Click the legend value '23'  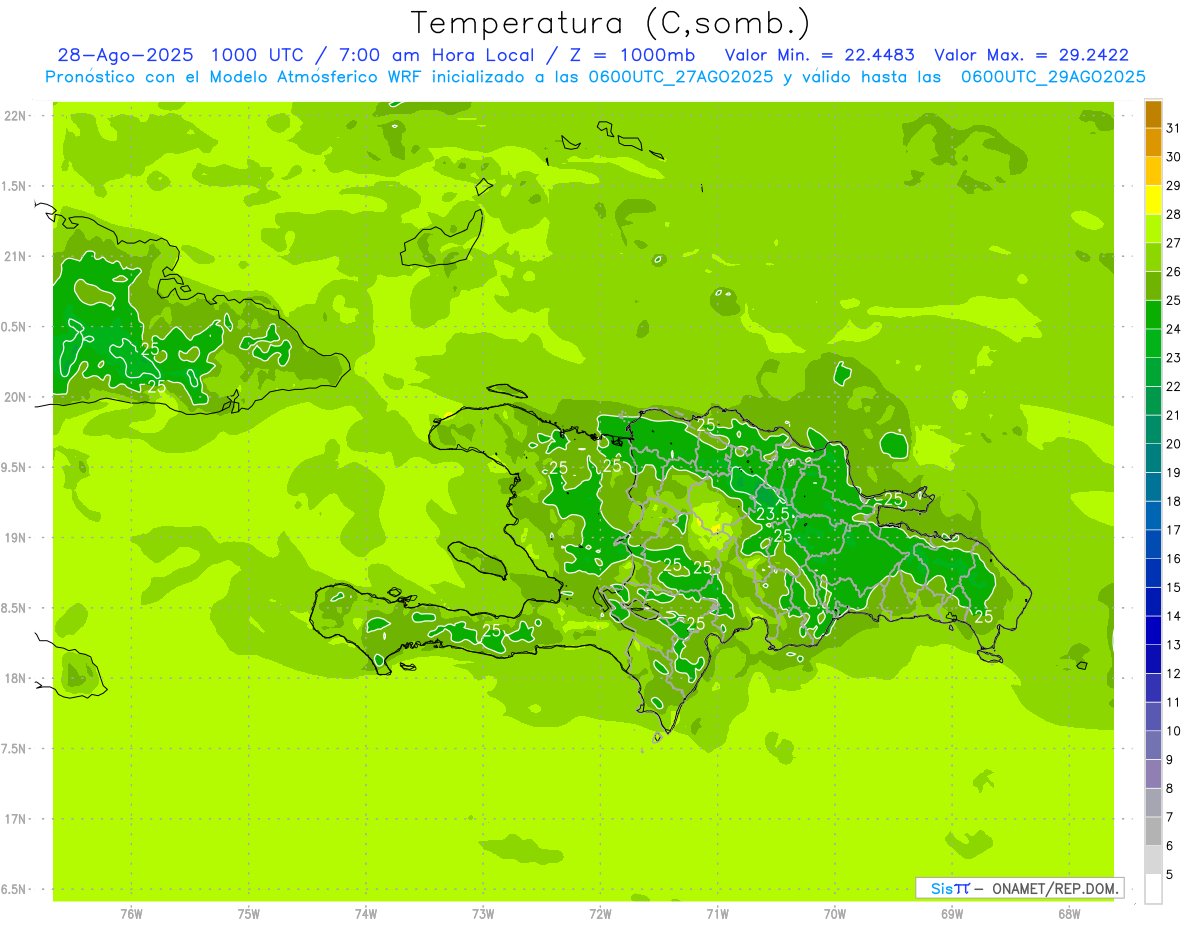point(1174,358)
